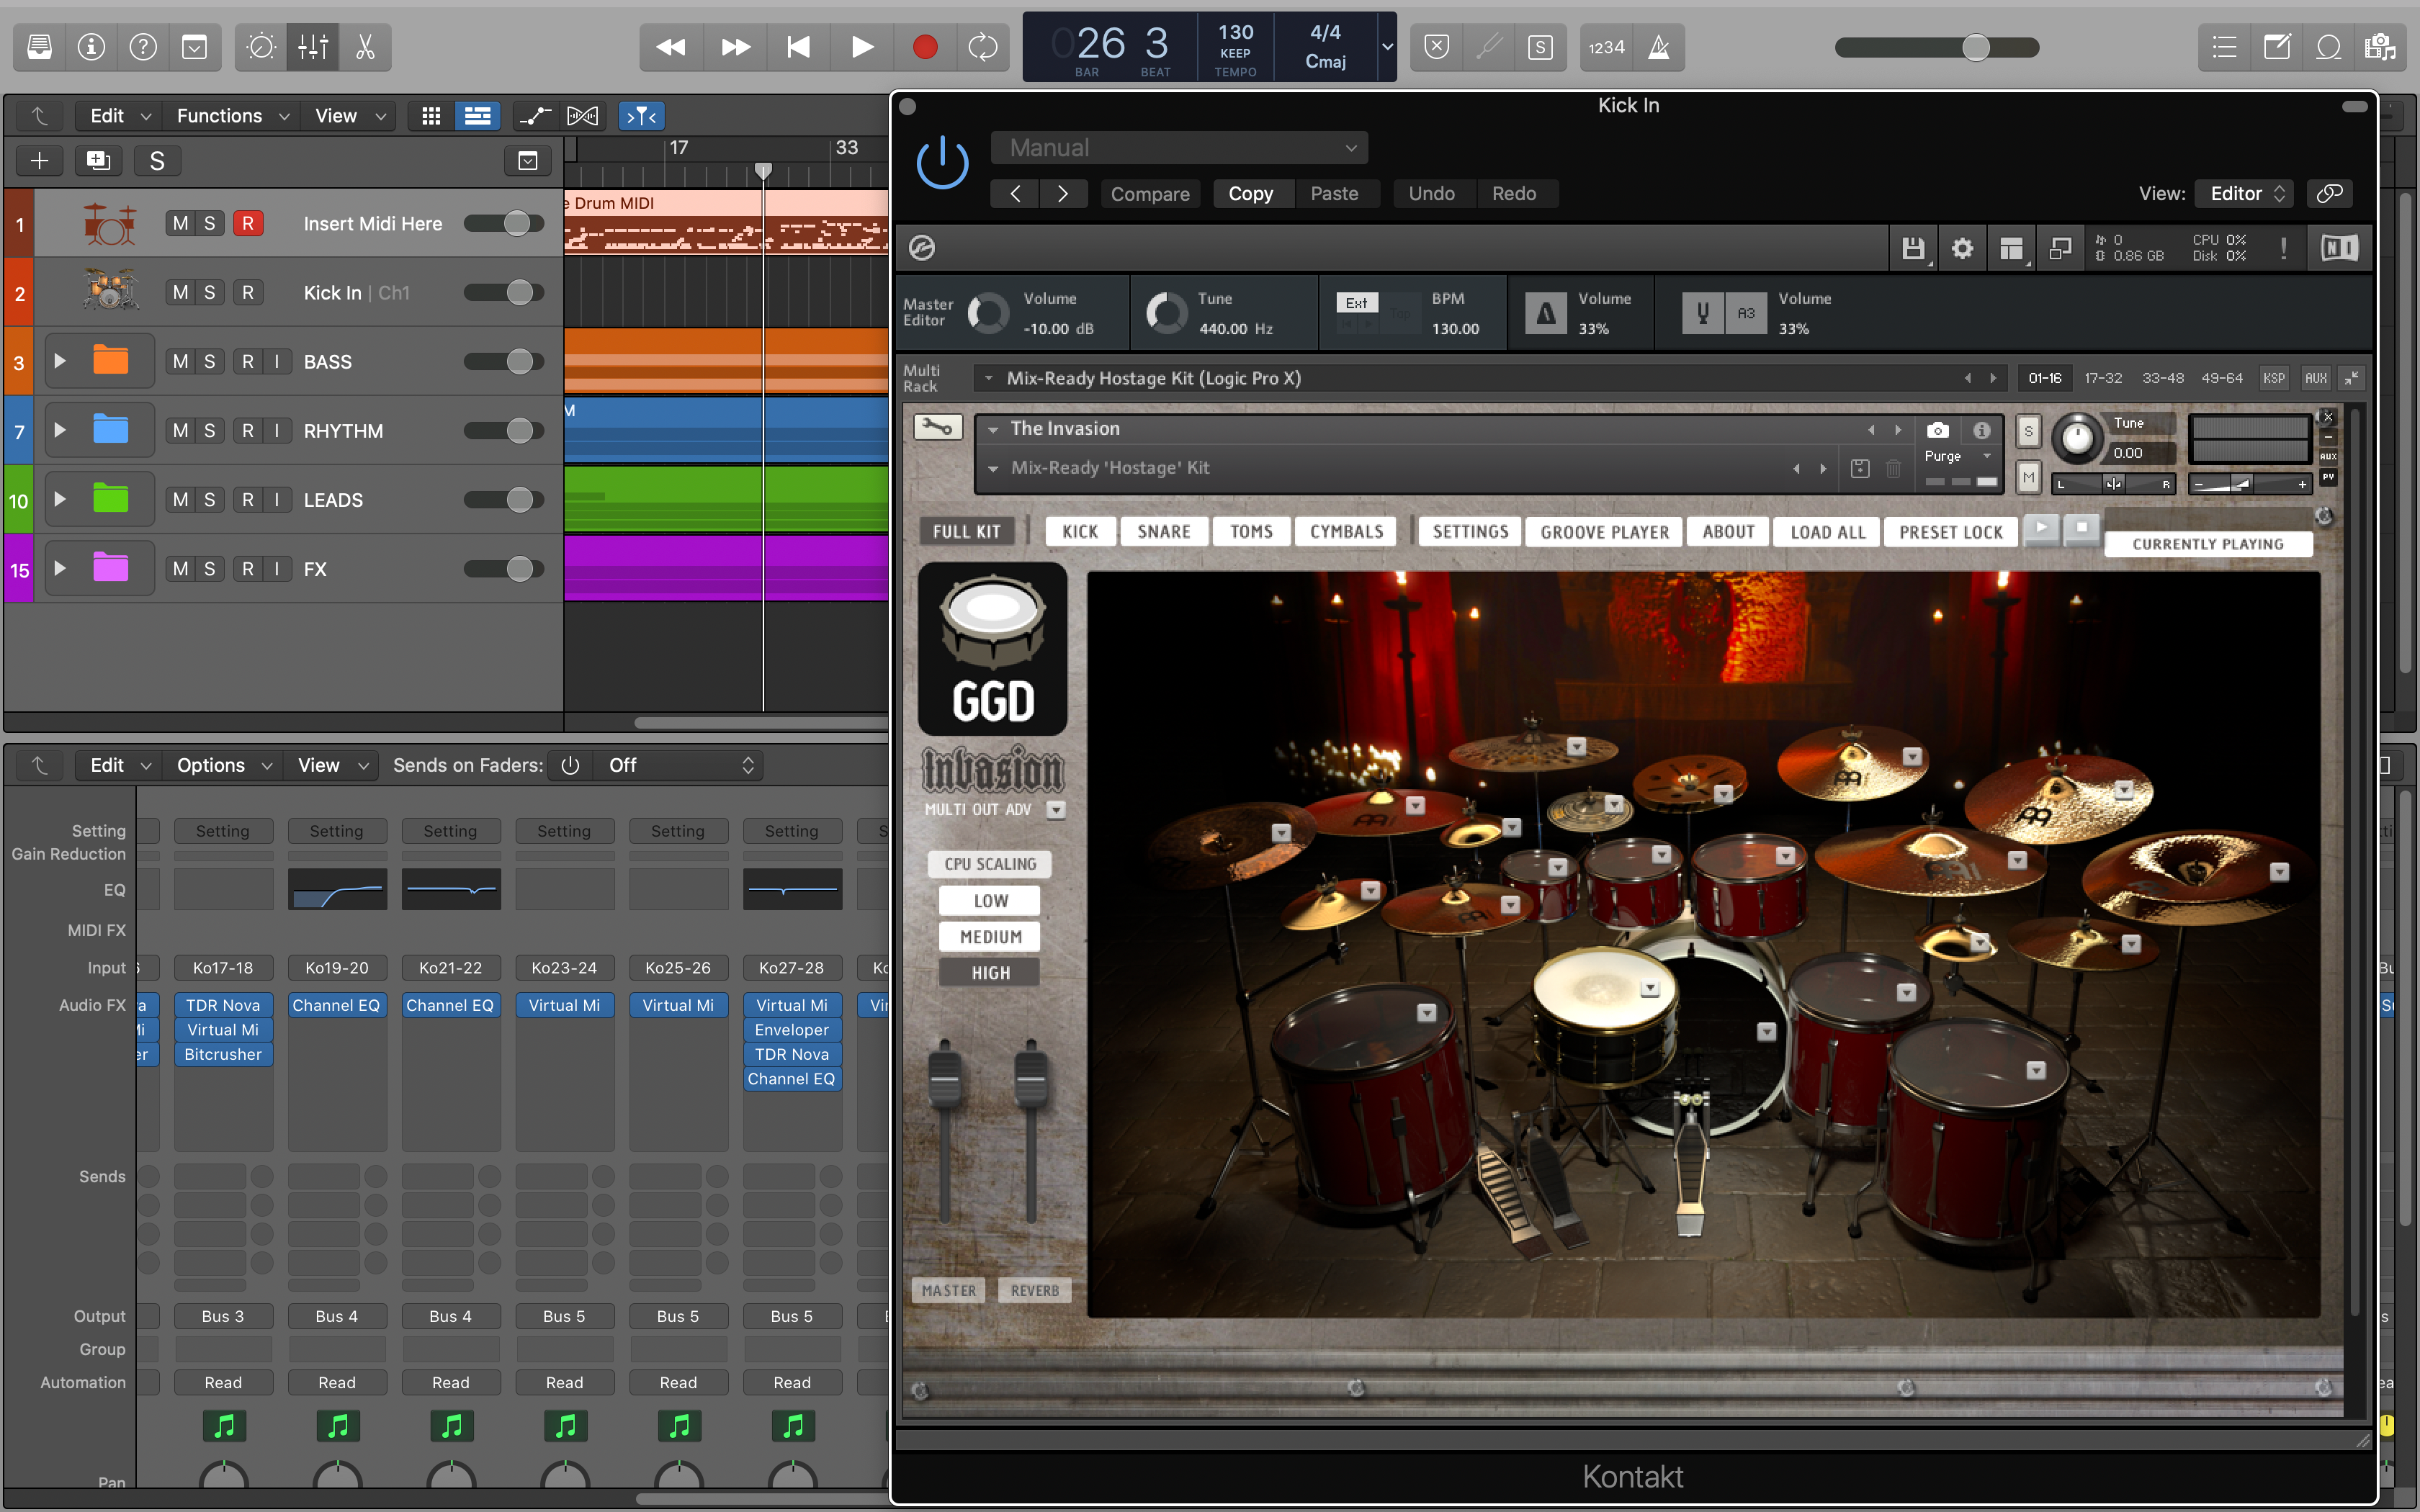
Task: Switch to the CYMBALS tab
Action: pyautogui.click(x=1346, y=532)
